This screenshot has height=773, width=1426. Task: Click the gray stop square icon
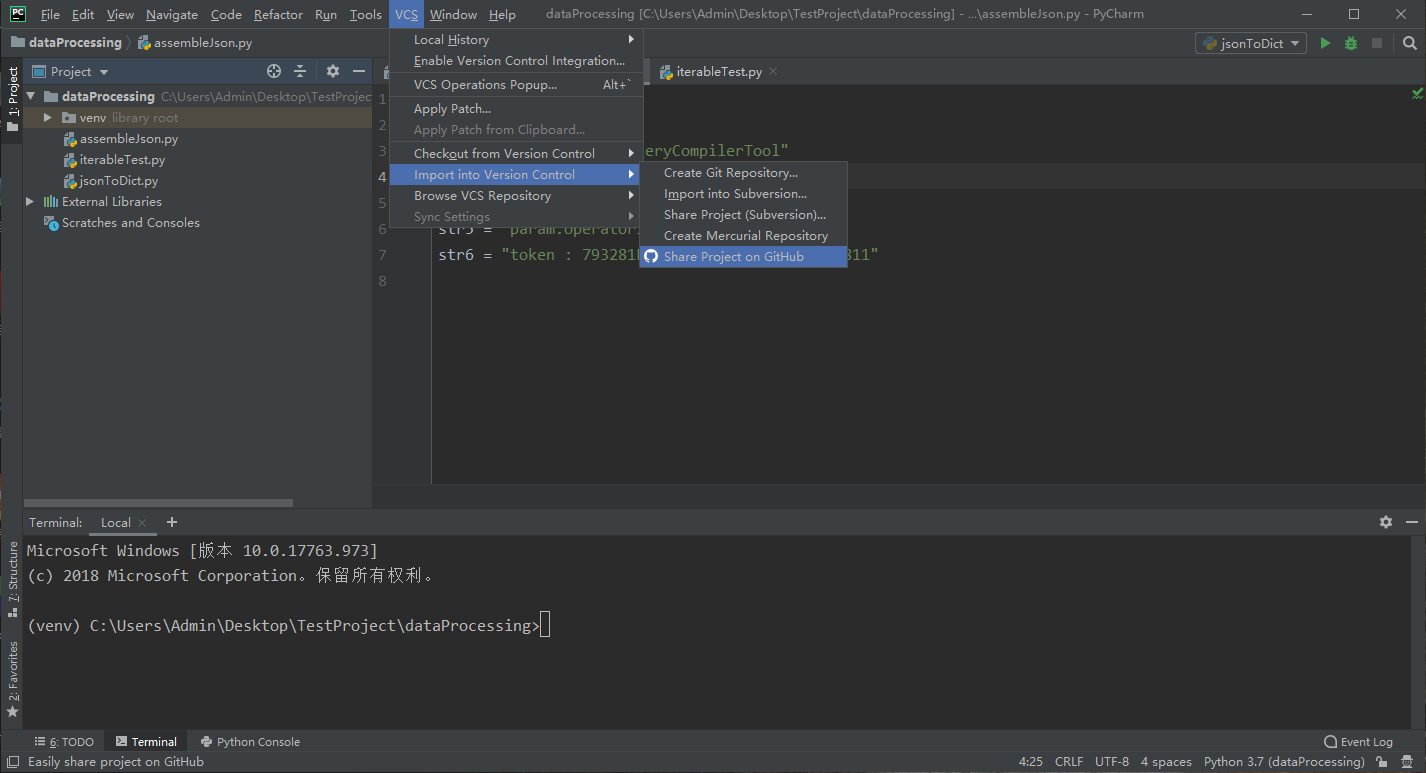point(1377,43)
